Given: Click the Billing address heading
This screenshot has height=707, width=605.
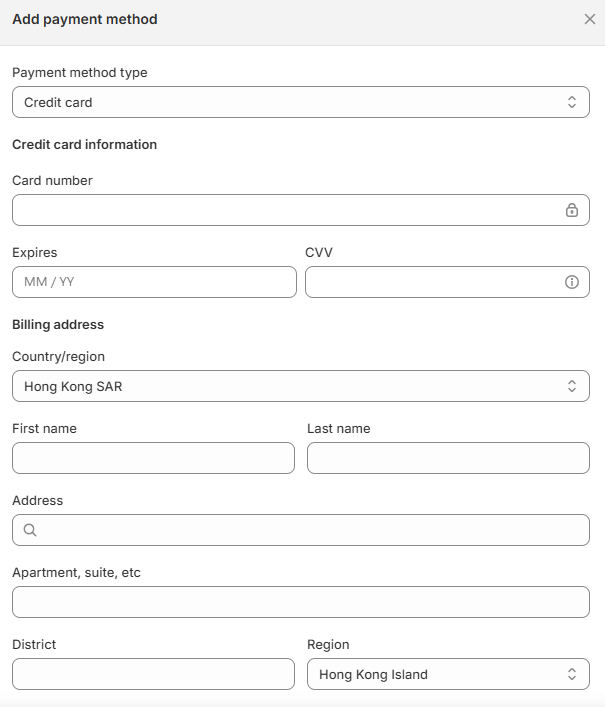Looking at the screenshot, I should [58, 324].
